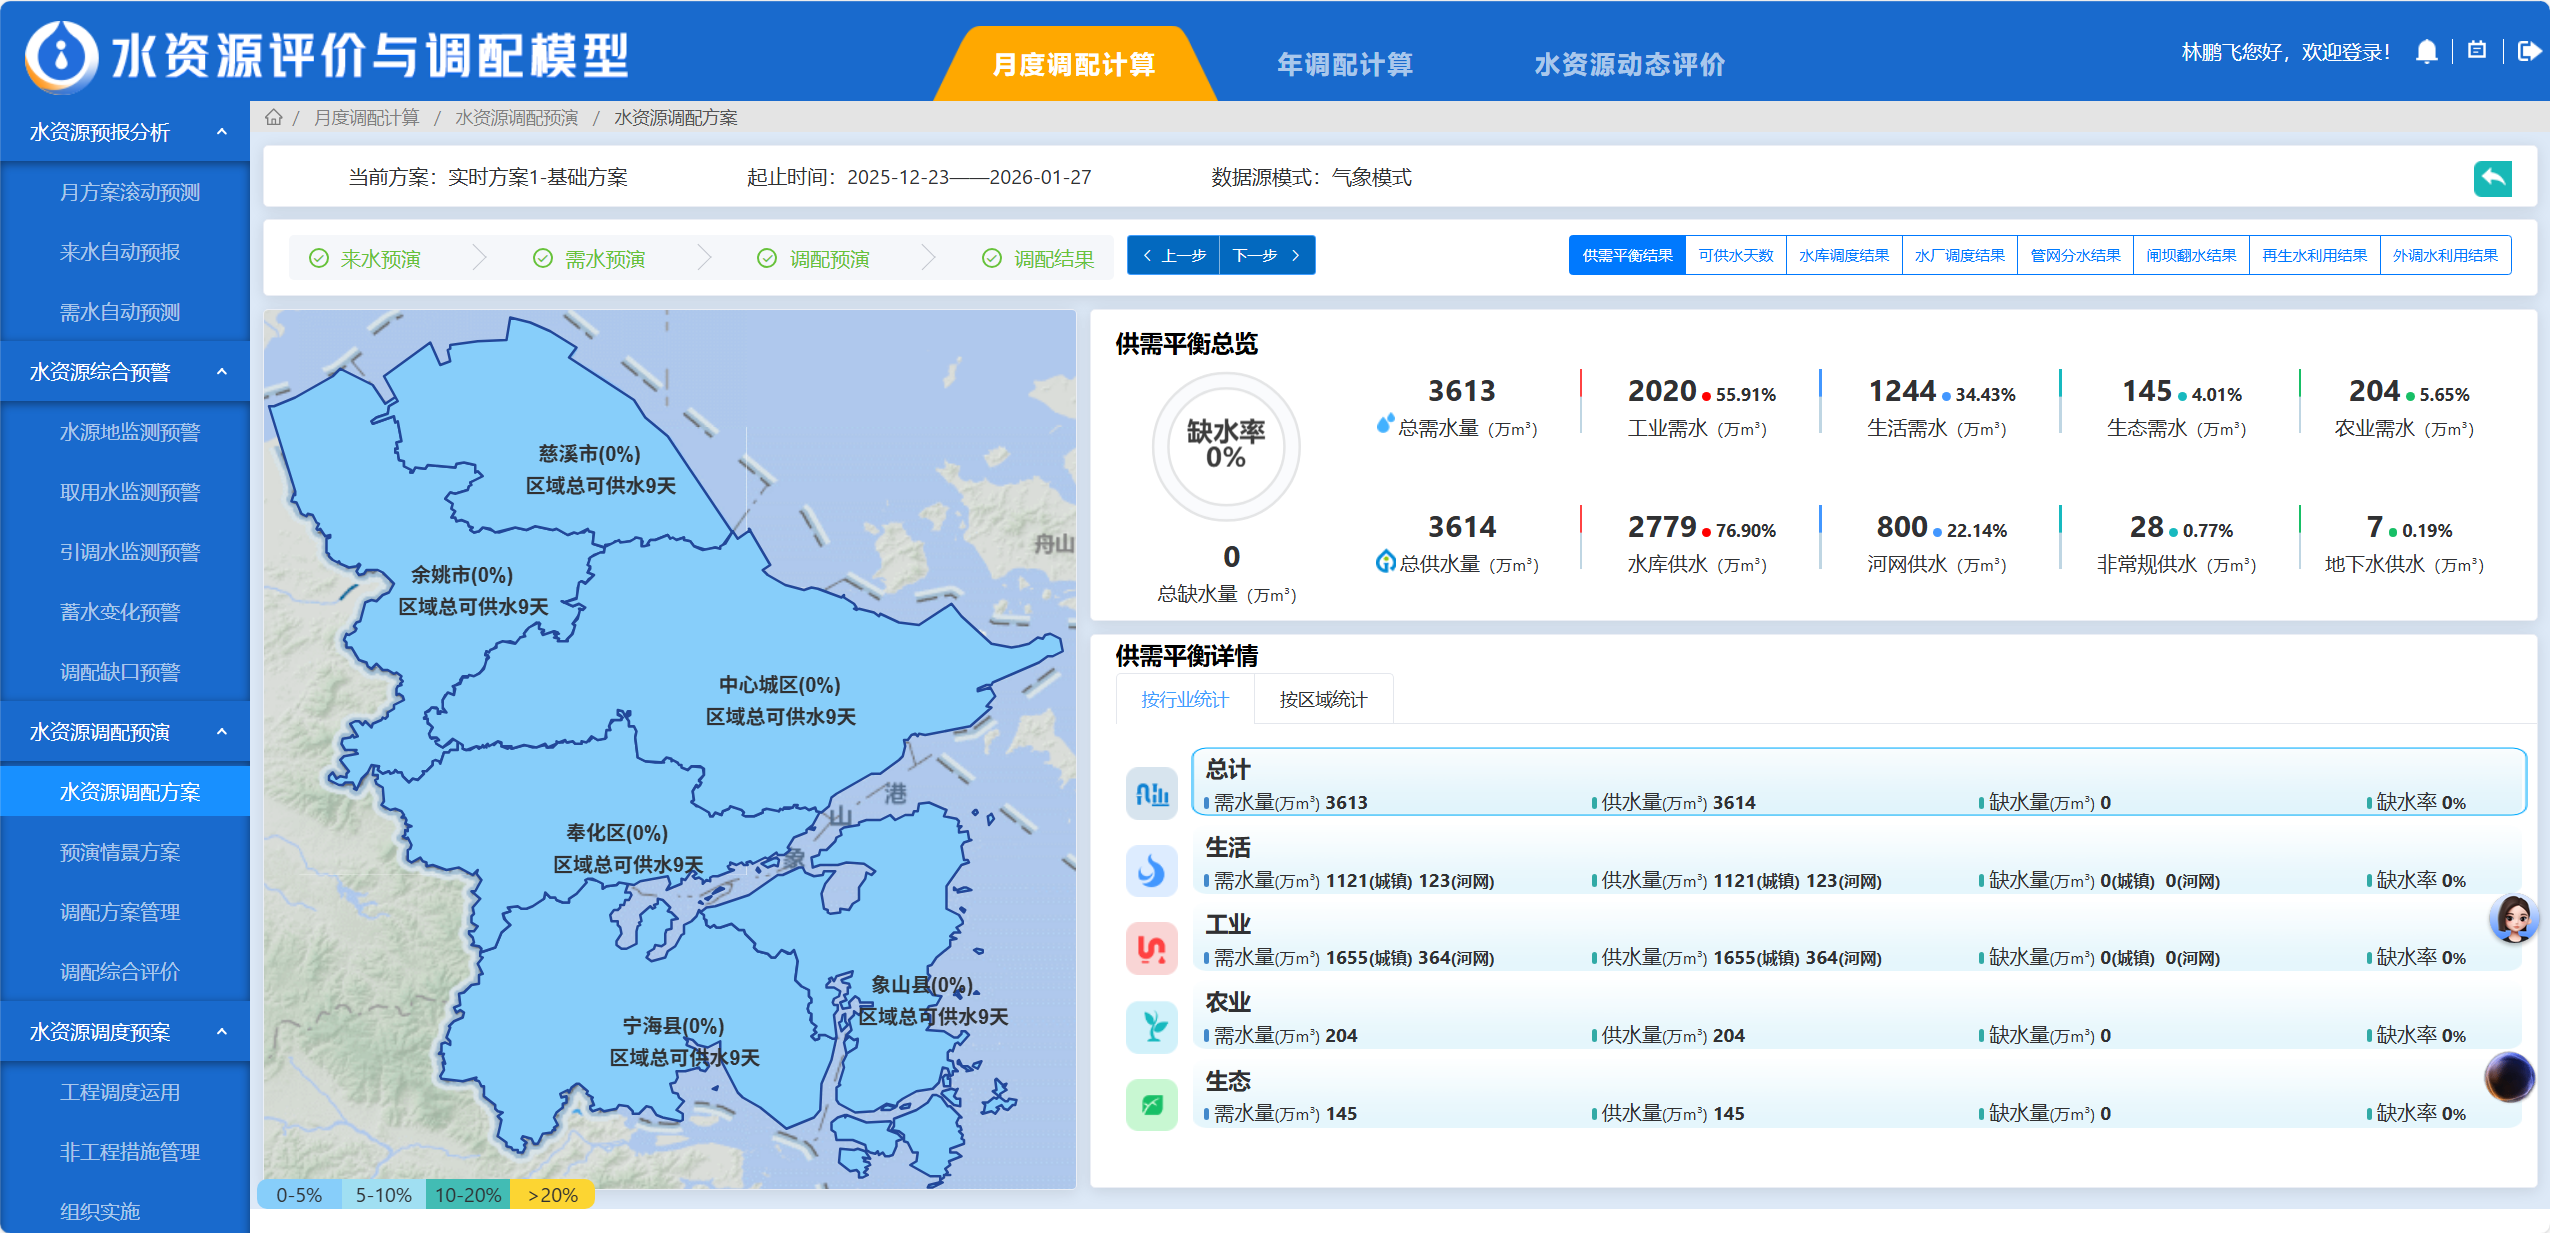Open the calendar icon in header

coord(2477,51)
